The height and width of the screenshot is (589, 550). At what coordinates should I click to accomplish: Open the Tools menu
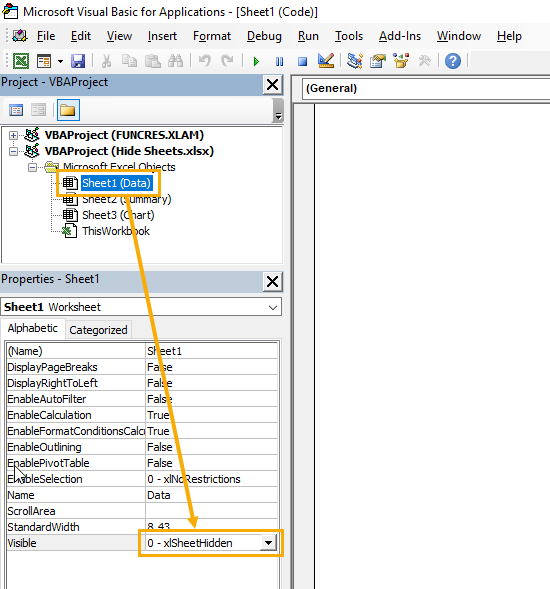point(349,36)
